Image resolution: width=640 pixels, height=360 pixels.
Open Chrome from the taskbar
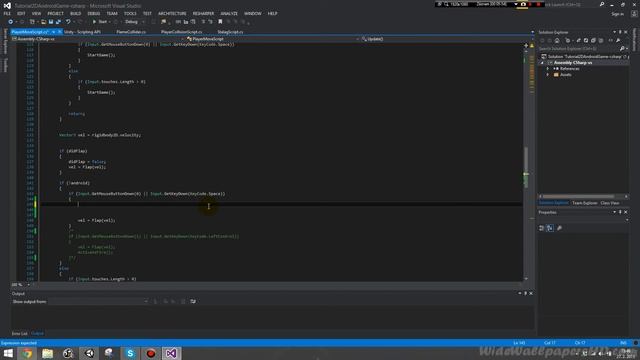27,353
